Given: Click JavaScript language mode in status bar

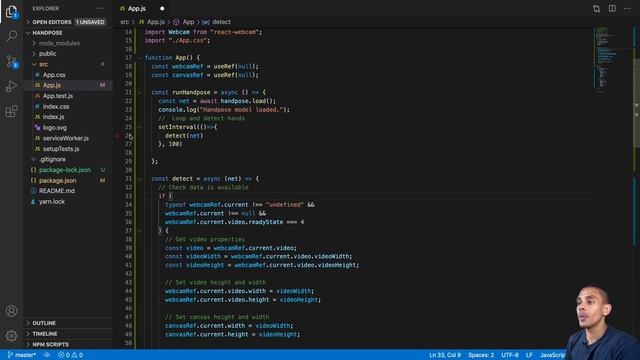Looking at the screenshot, I should [x=552, y=355].
